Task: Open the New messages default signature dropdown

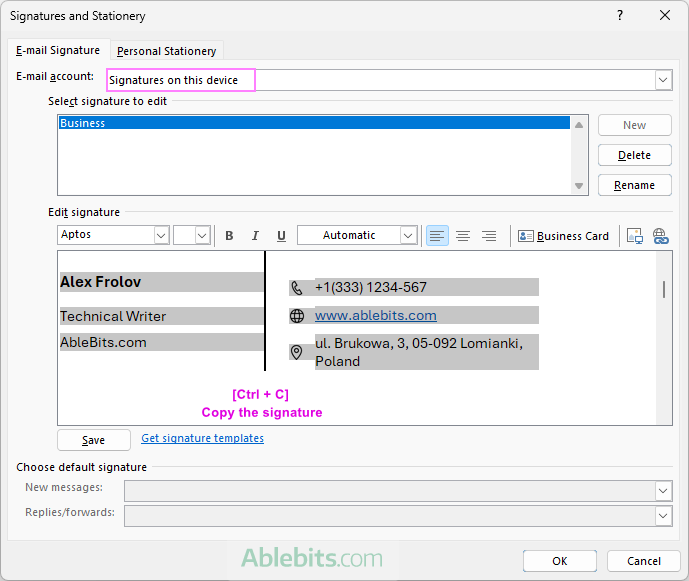Action: click(x=664, y=491)
